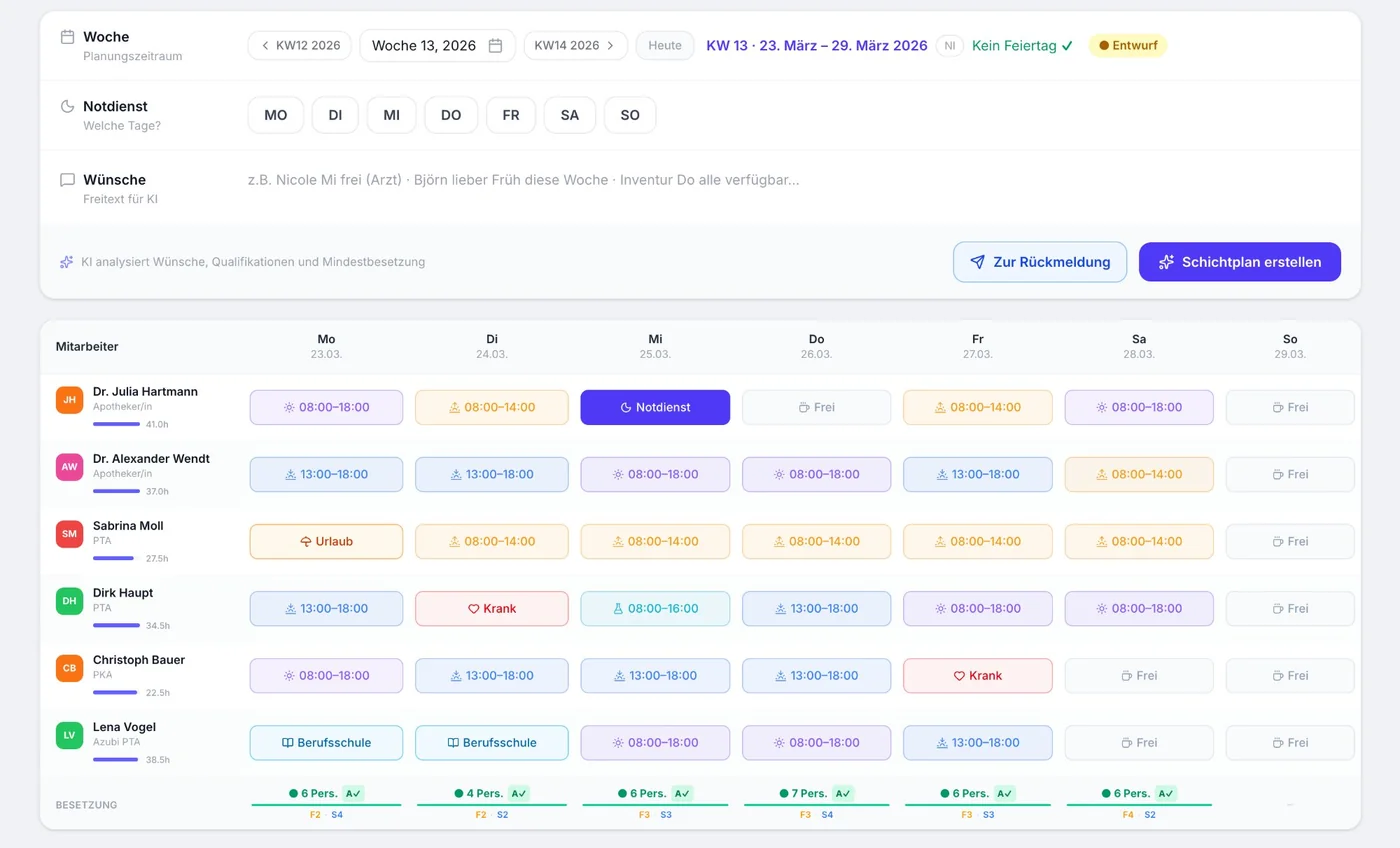Click SM avatar of Sabrina Moll
This screenshot has height=848, width=1400.
click(x=69, y=534)
